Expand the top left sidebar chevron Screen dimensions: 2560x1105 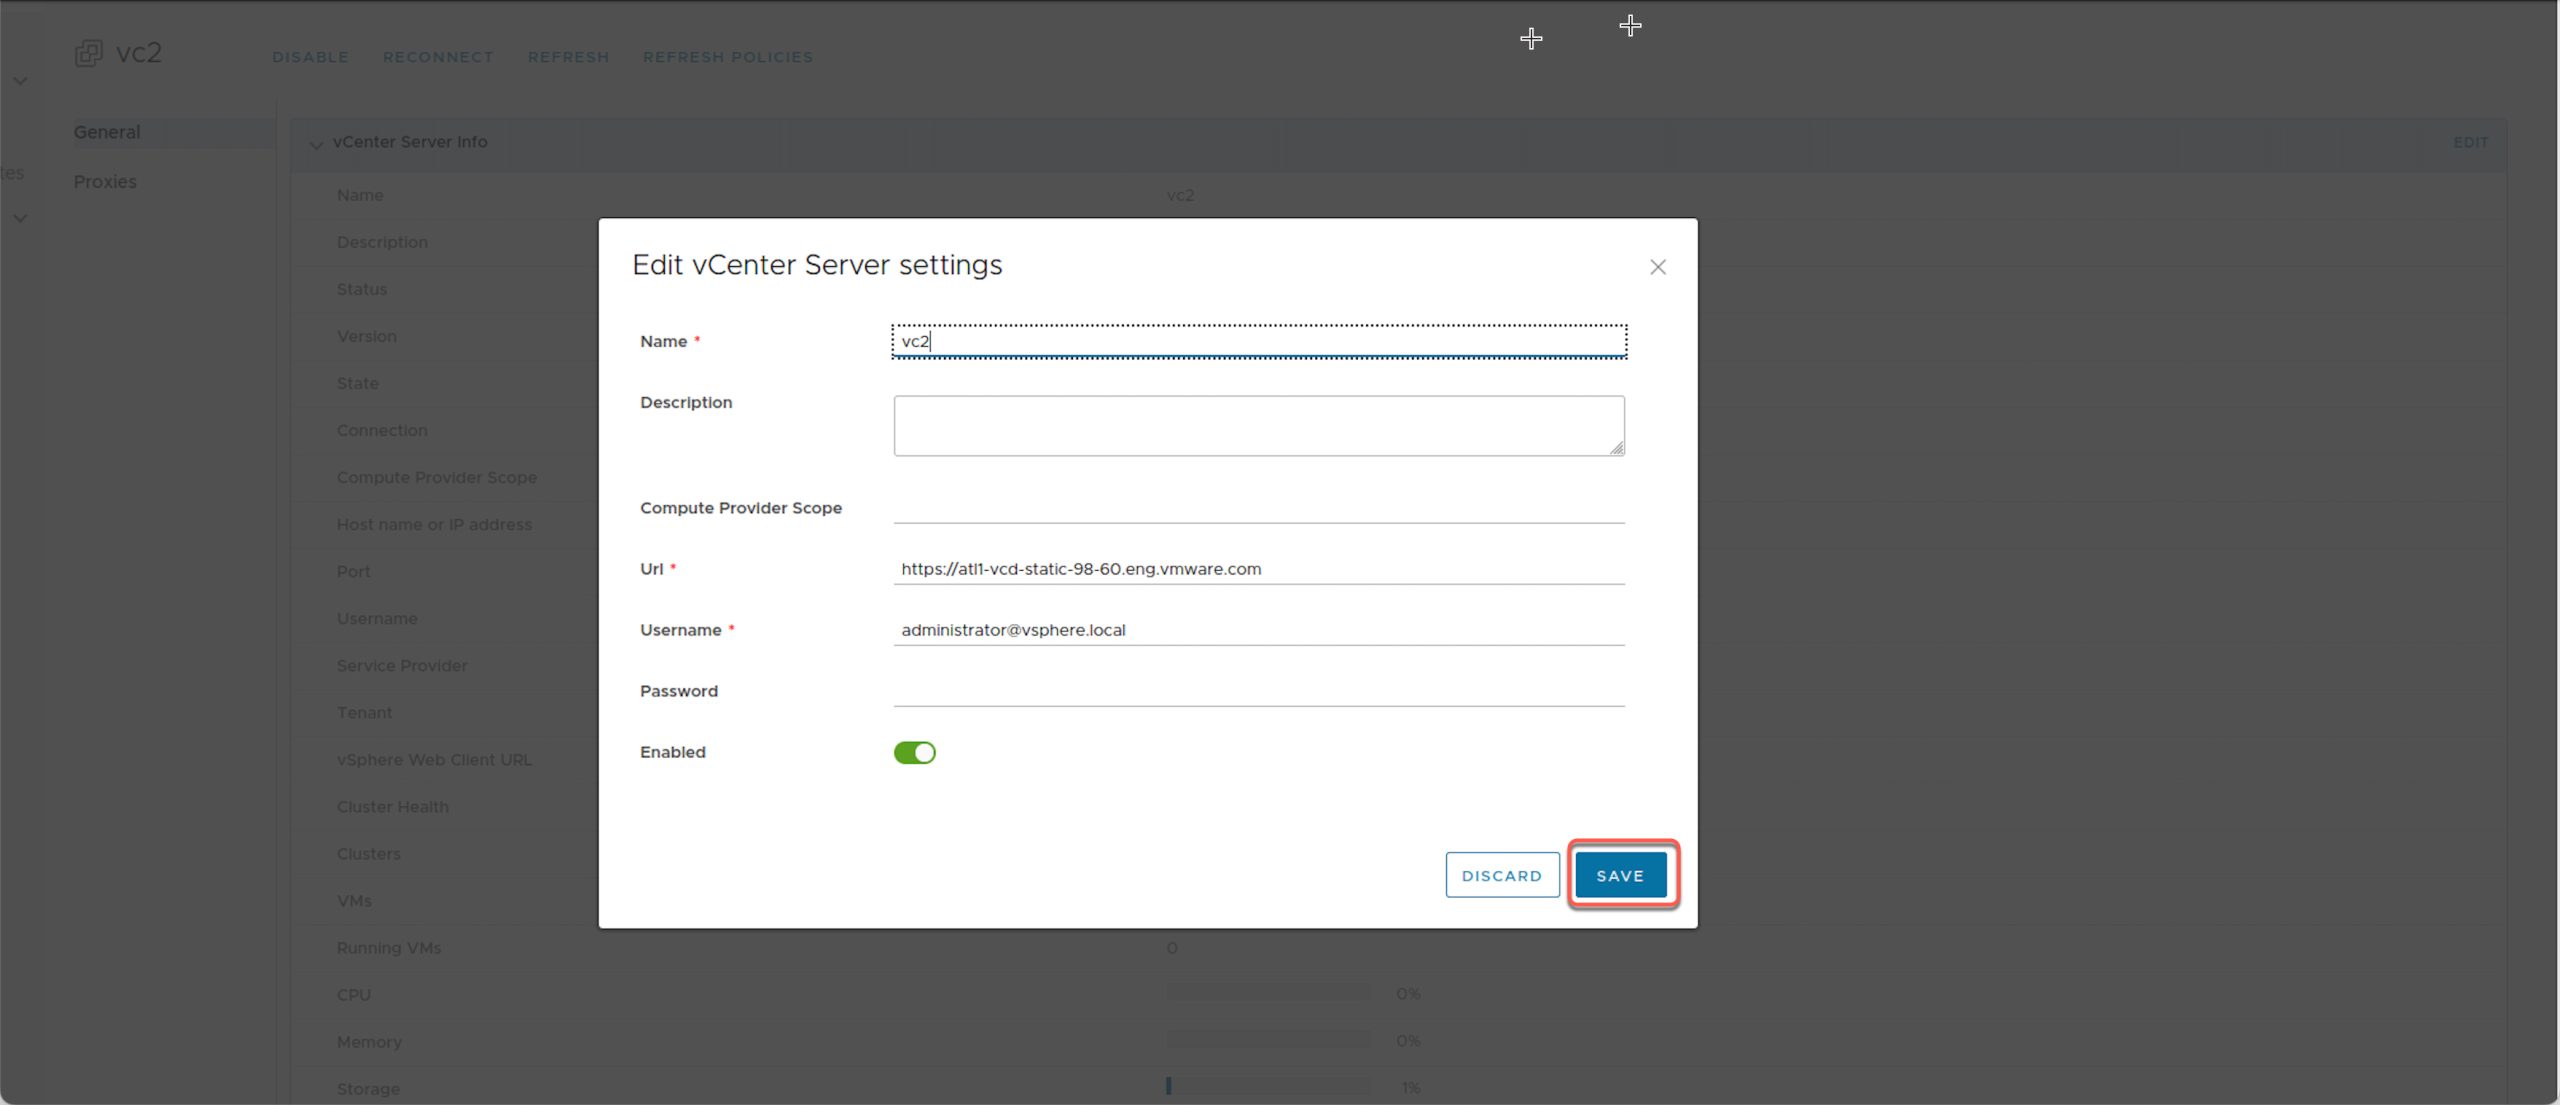[x=20, y=81]
